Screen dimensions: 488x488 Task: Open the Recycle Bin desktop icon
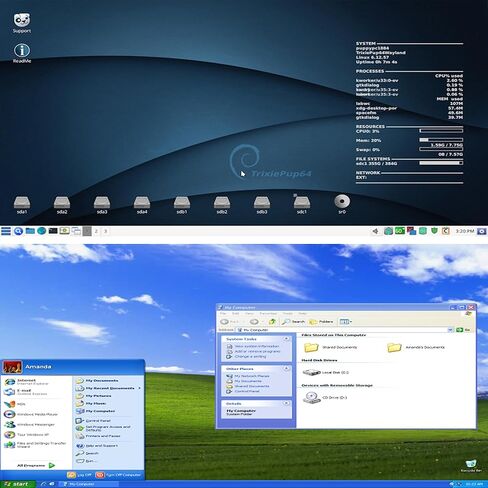471,465
